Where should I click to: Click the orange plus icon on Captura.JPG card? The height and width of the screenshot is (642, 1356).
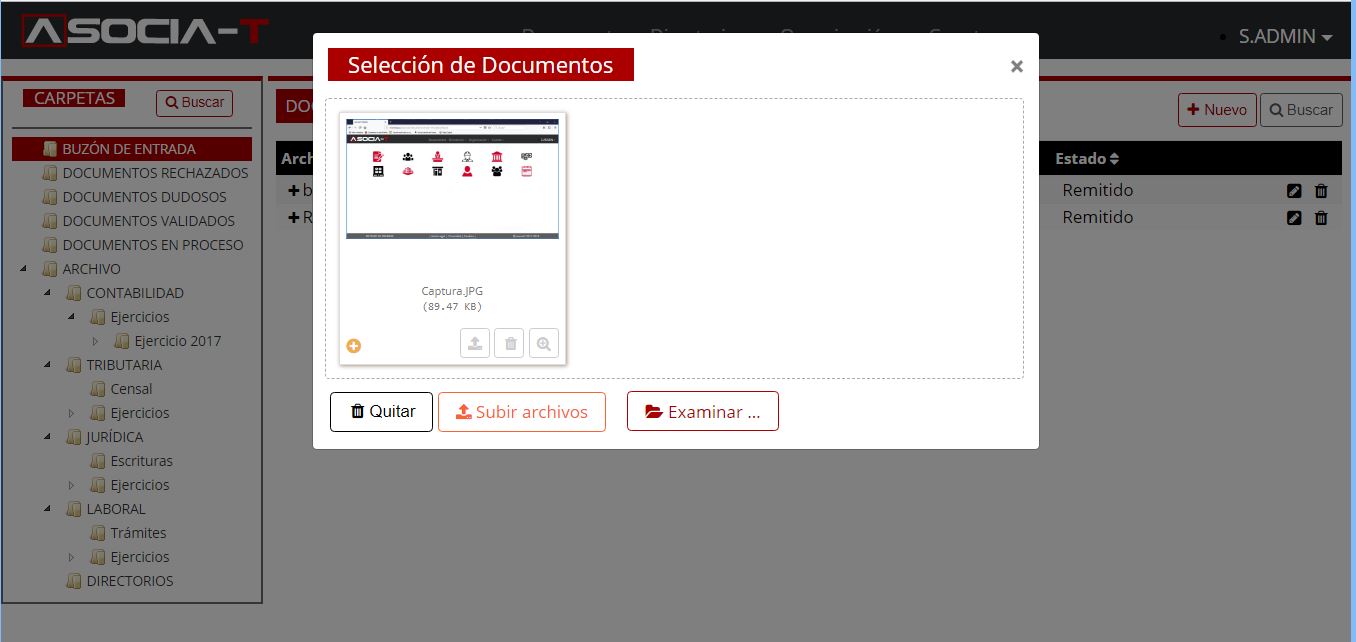click(x=354, y=346)
